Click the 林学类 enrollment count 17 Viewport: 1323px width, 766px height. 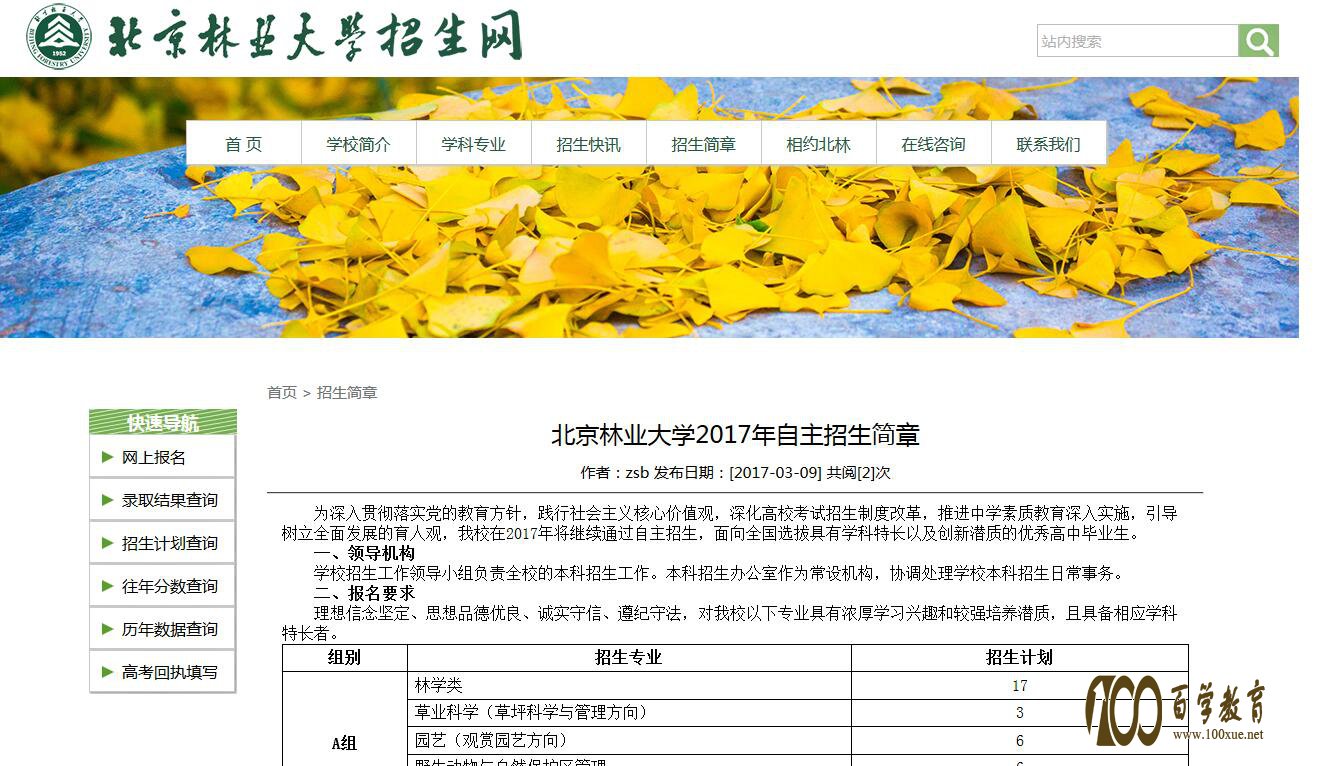coord(1020,685)
